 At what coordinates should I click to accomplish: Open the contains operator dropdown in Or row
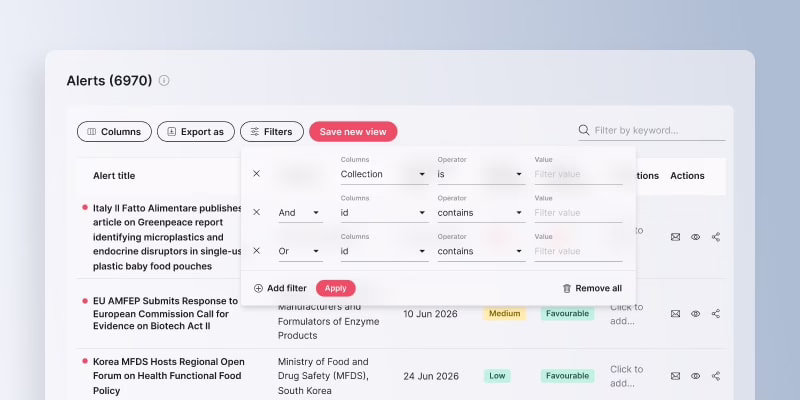(x=481, y=251)
